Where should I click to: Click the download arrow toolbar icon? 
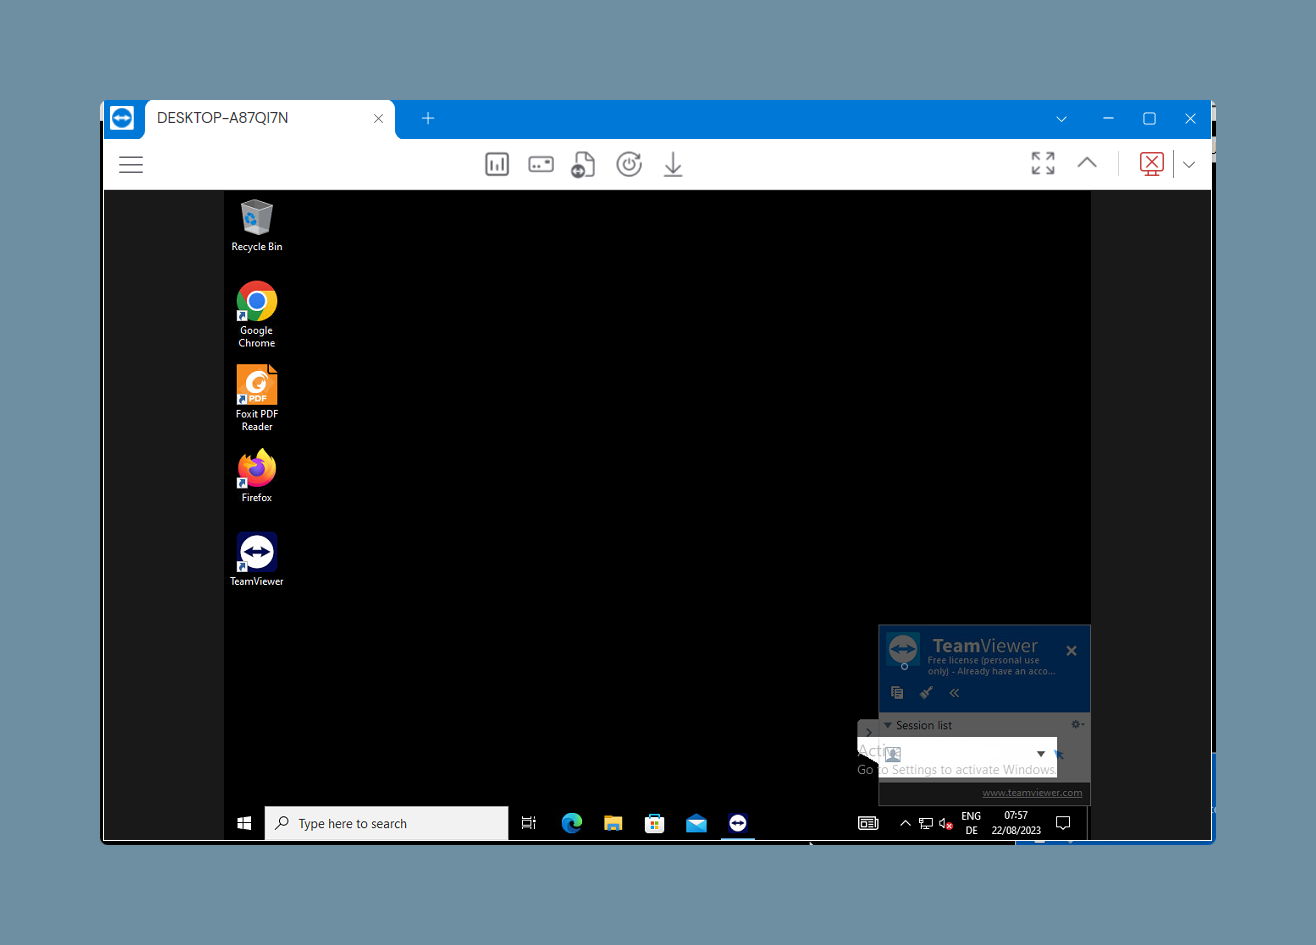click(x=673, y=164)
